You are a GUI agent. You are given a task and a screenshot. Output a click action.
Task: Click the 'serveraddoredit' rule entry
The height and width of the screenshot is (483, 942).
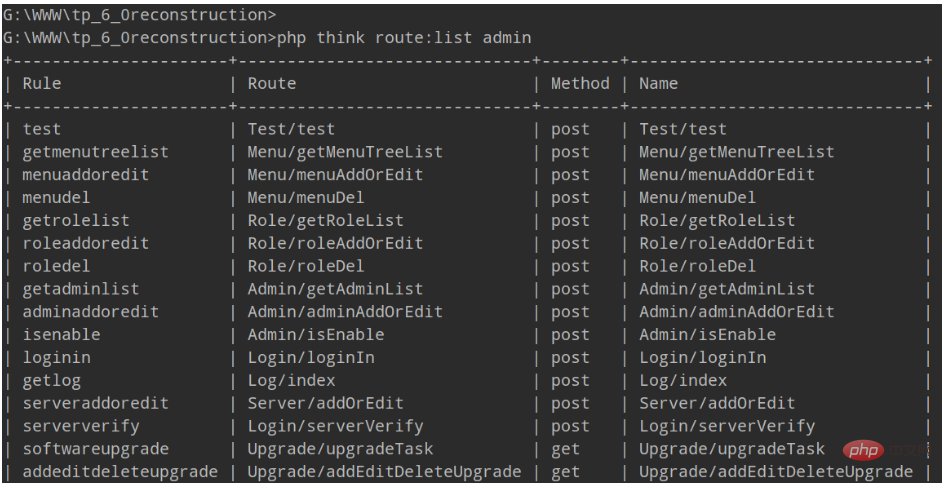tap(96, 403)
